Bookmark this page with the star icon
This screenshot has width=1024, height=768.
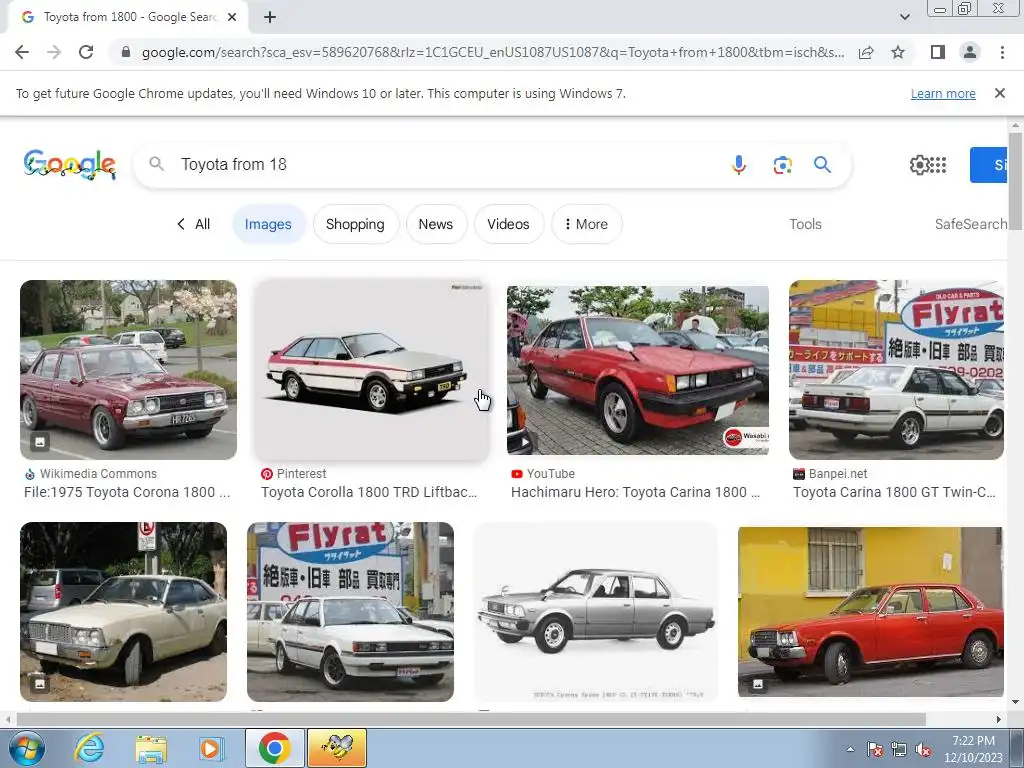[898, 52]
